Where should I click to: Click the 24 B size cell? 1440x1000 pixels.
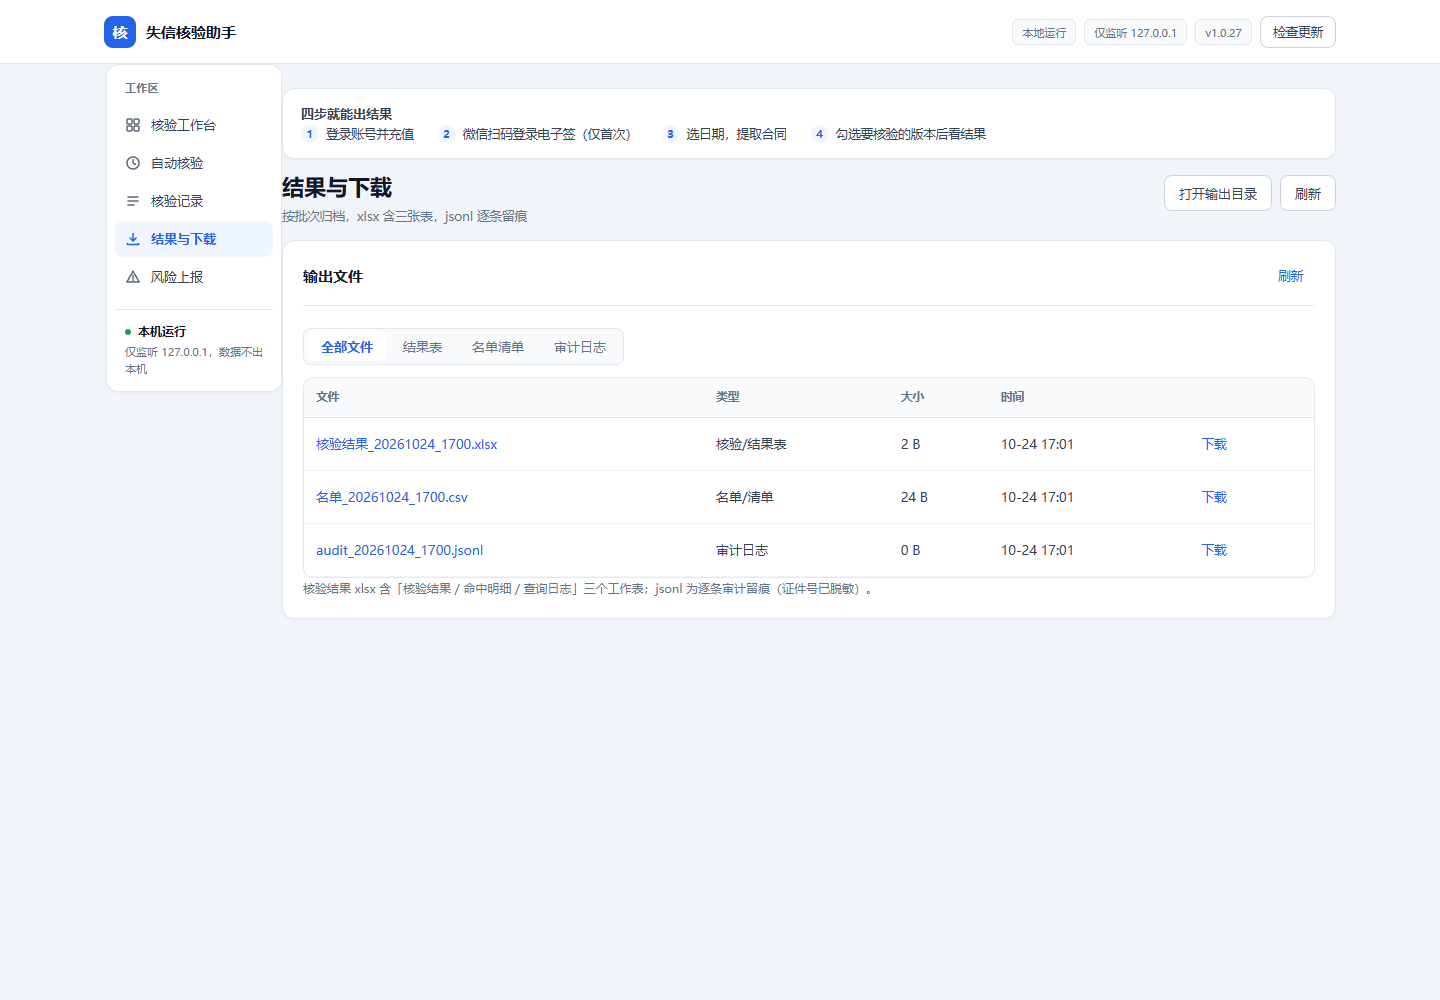914,497
